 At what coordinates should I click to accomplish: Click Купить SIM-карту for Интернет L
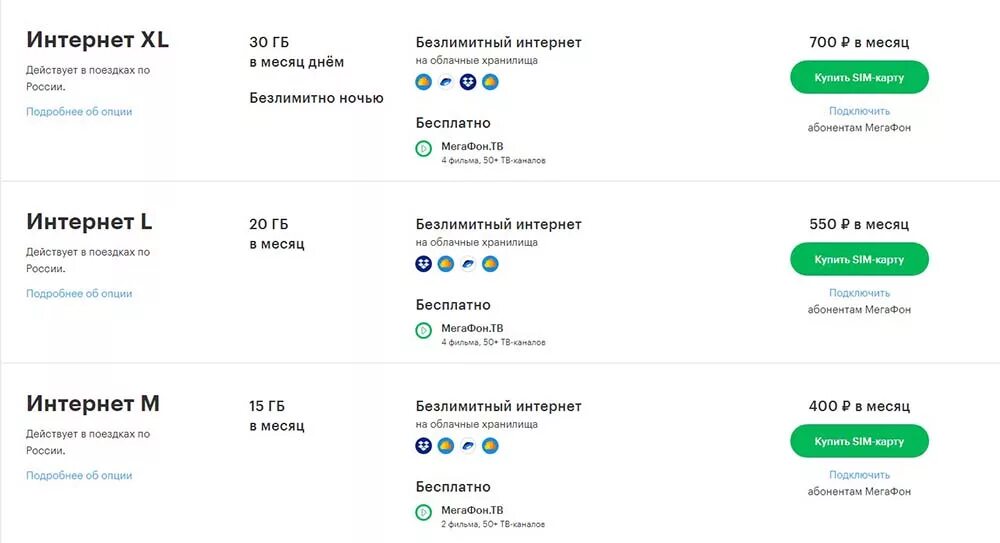859,259
